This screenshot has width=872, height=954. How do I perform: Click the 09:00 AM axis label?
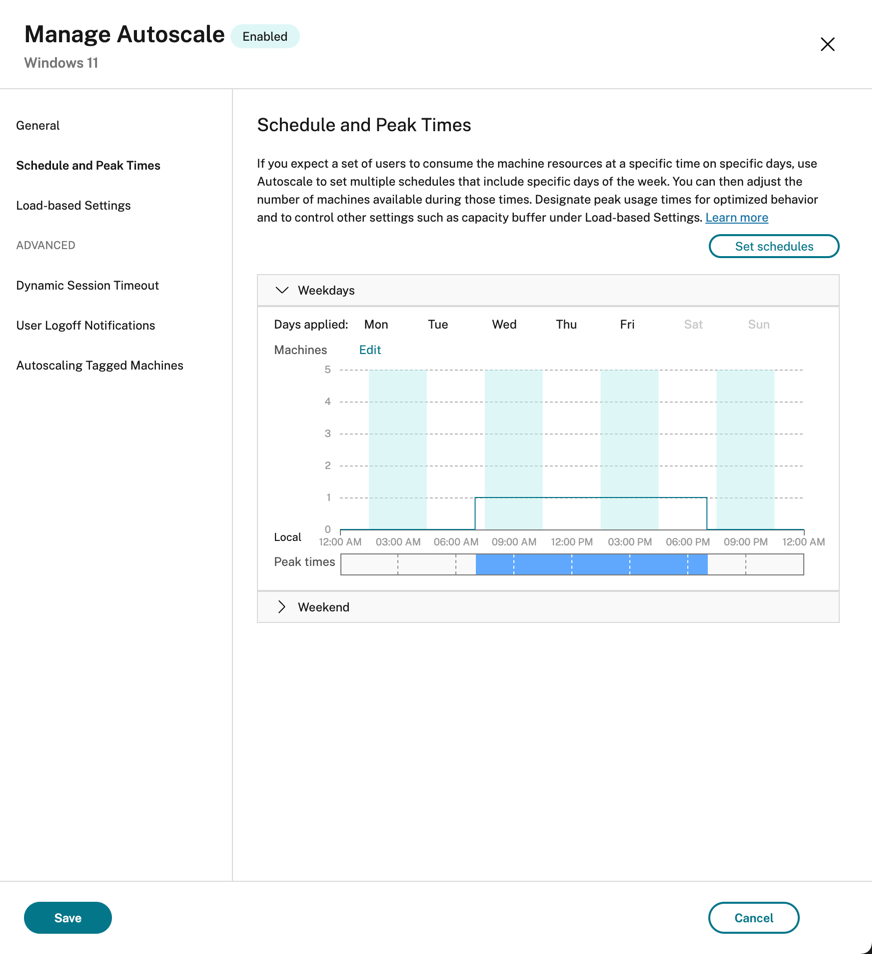click(x=514, y=542)
